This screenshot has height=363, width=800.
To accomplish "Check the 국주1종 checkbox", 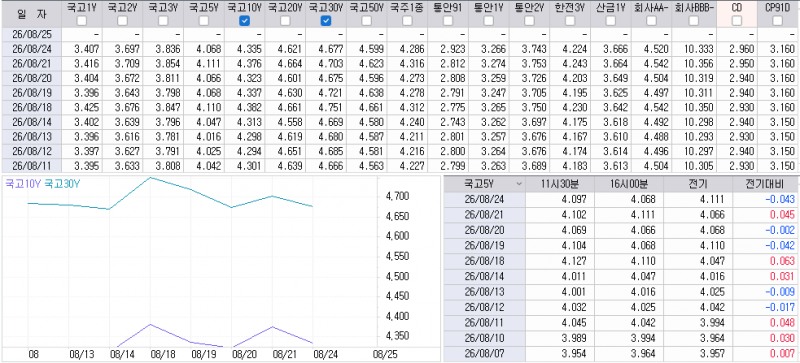I will pos(407,21).
